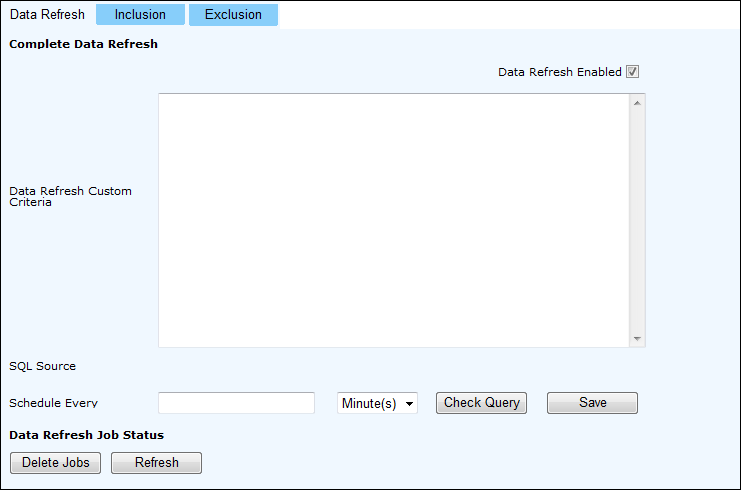Click the SQL Source label
The width and height of the screenshot is (741, 490).
tap(42, 366)
